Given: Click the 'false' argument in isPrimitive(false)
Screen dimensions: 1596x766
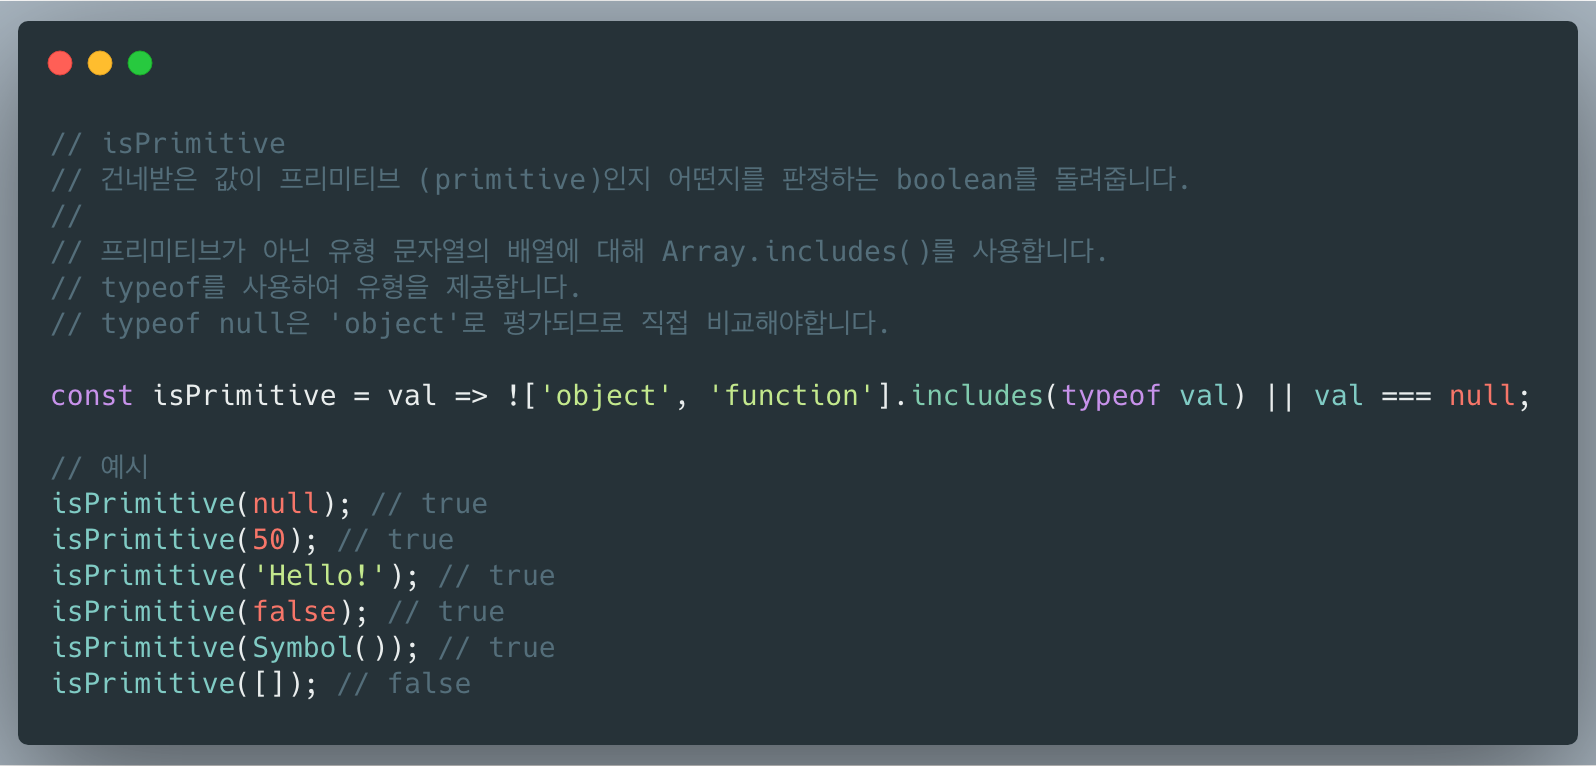Looking at the screenshot, I should click(x=294, y=612).
